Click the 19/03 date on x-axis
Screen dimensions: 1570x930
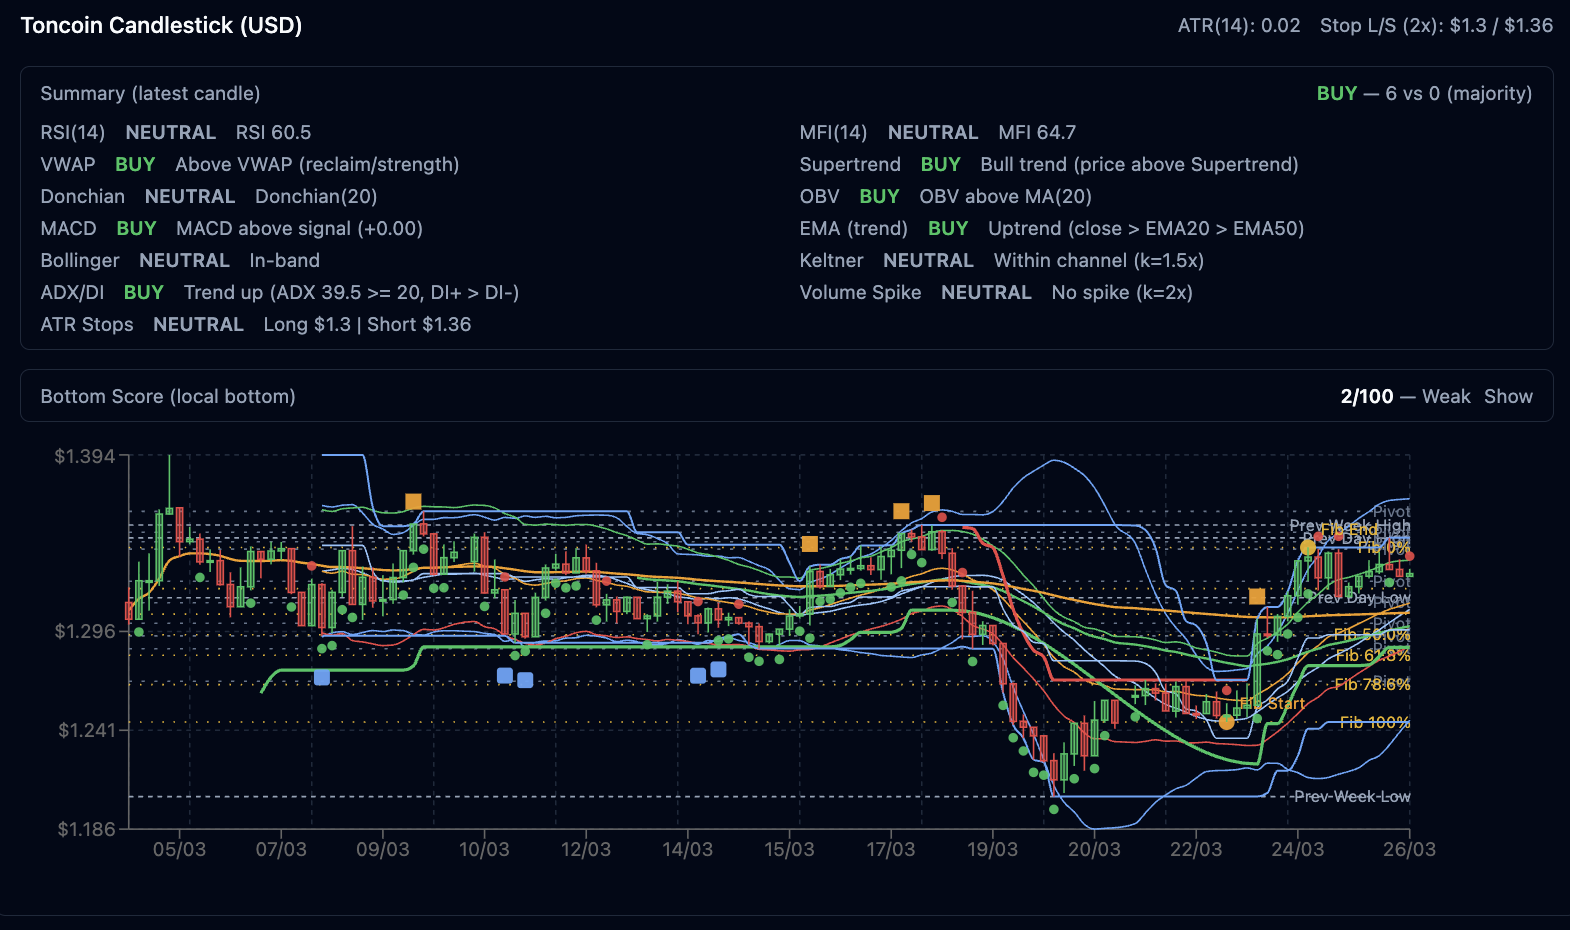click(992, 849)
